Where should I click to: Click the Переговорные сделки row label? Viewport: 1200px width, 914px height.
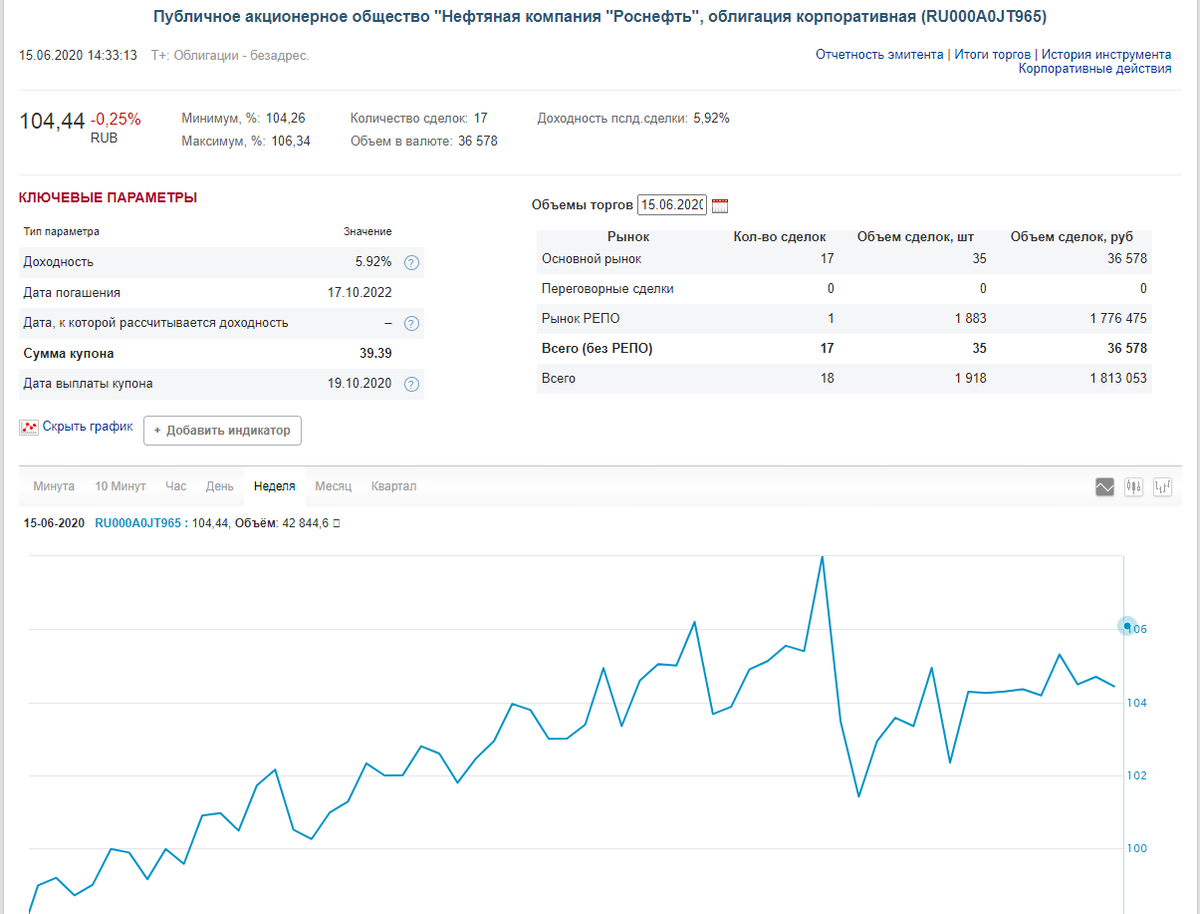coord(607,289)
